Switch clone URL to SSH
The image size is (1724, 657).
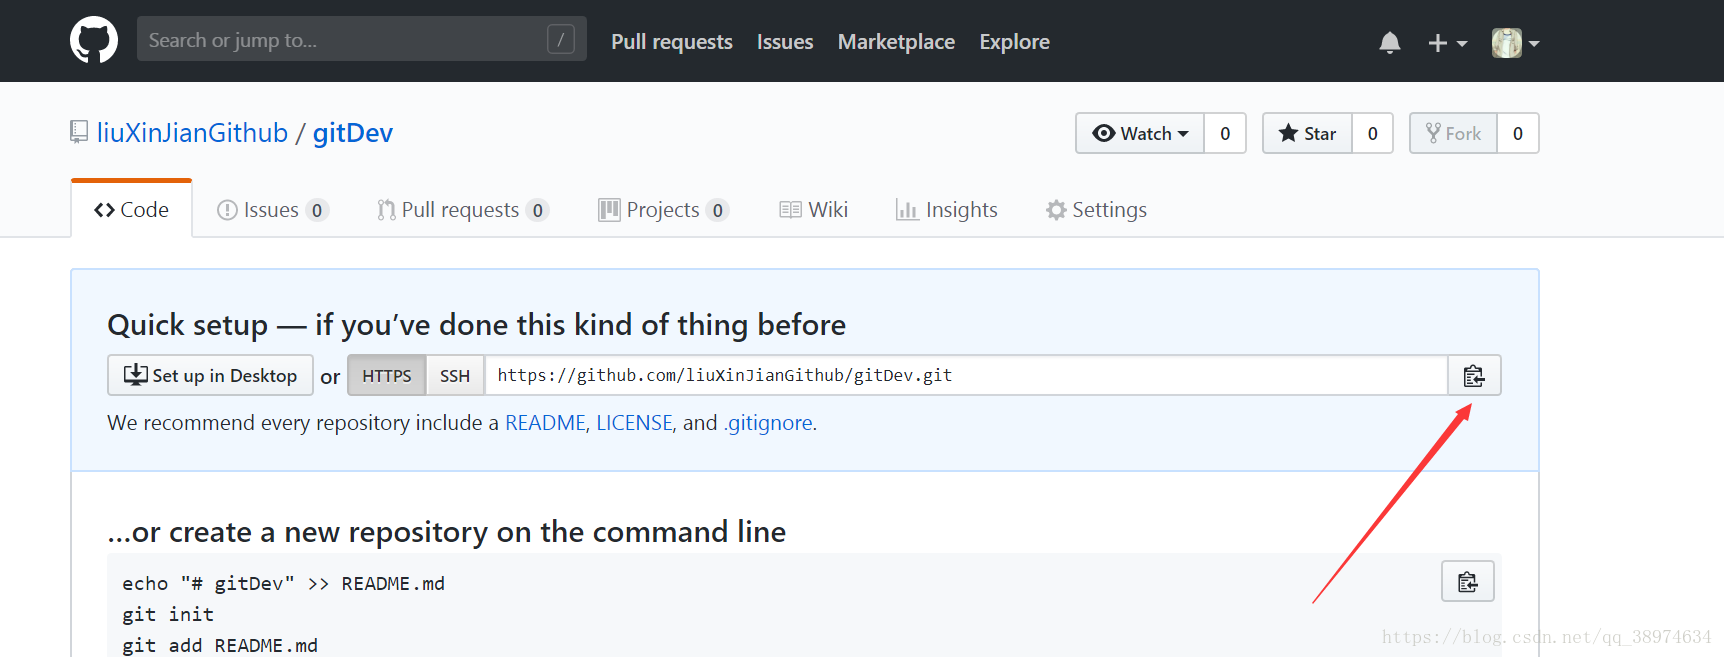[455, 376]
